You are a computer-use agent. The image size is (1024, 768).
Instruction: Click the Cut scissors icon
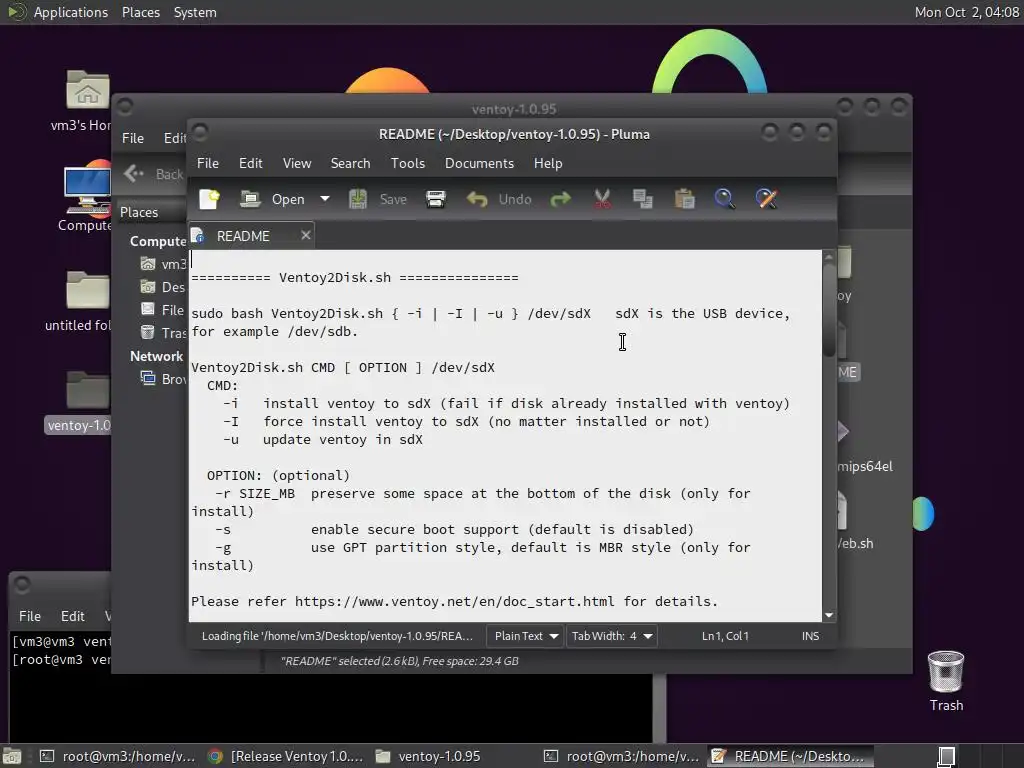(x=602, y=199)
